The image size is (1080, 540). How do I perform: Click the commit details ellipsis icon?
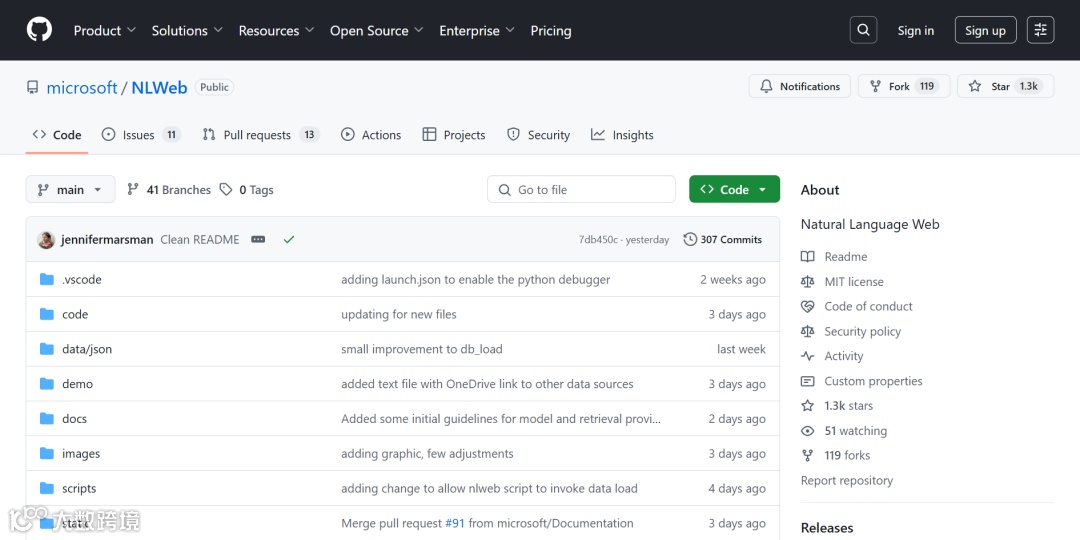[258, 240]
